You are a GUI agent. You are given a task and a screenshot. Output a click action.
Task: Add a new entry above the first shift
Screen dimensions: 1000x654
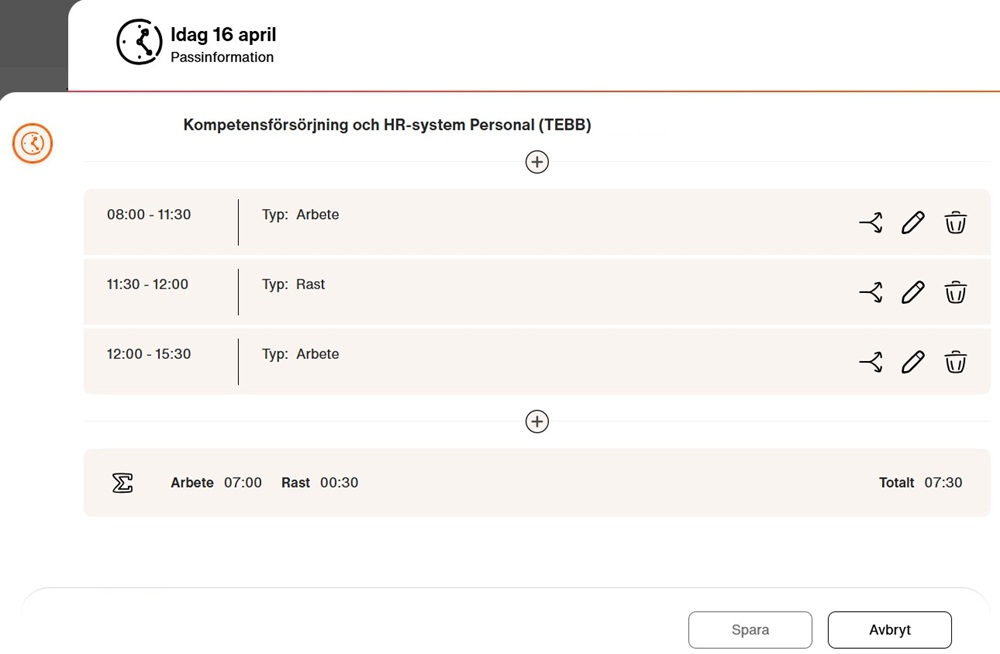537,162
